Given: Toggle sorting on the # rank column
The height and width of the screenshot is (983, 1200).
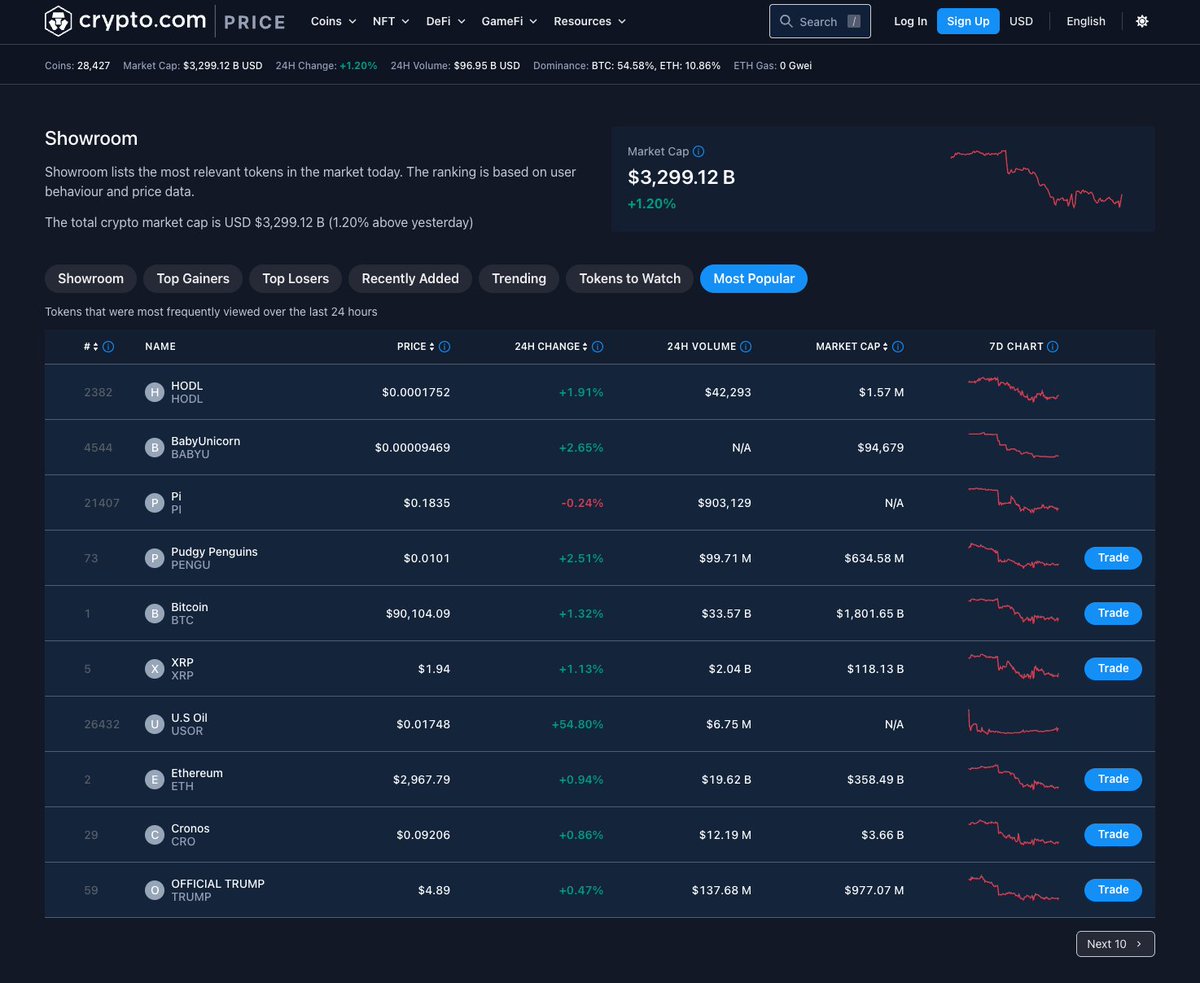Looking at the screenshot, I should click(x=94, y=346).
